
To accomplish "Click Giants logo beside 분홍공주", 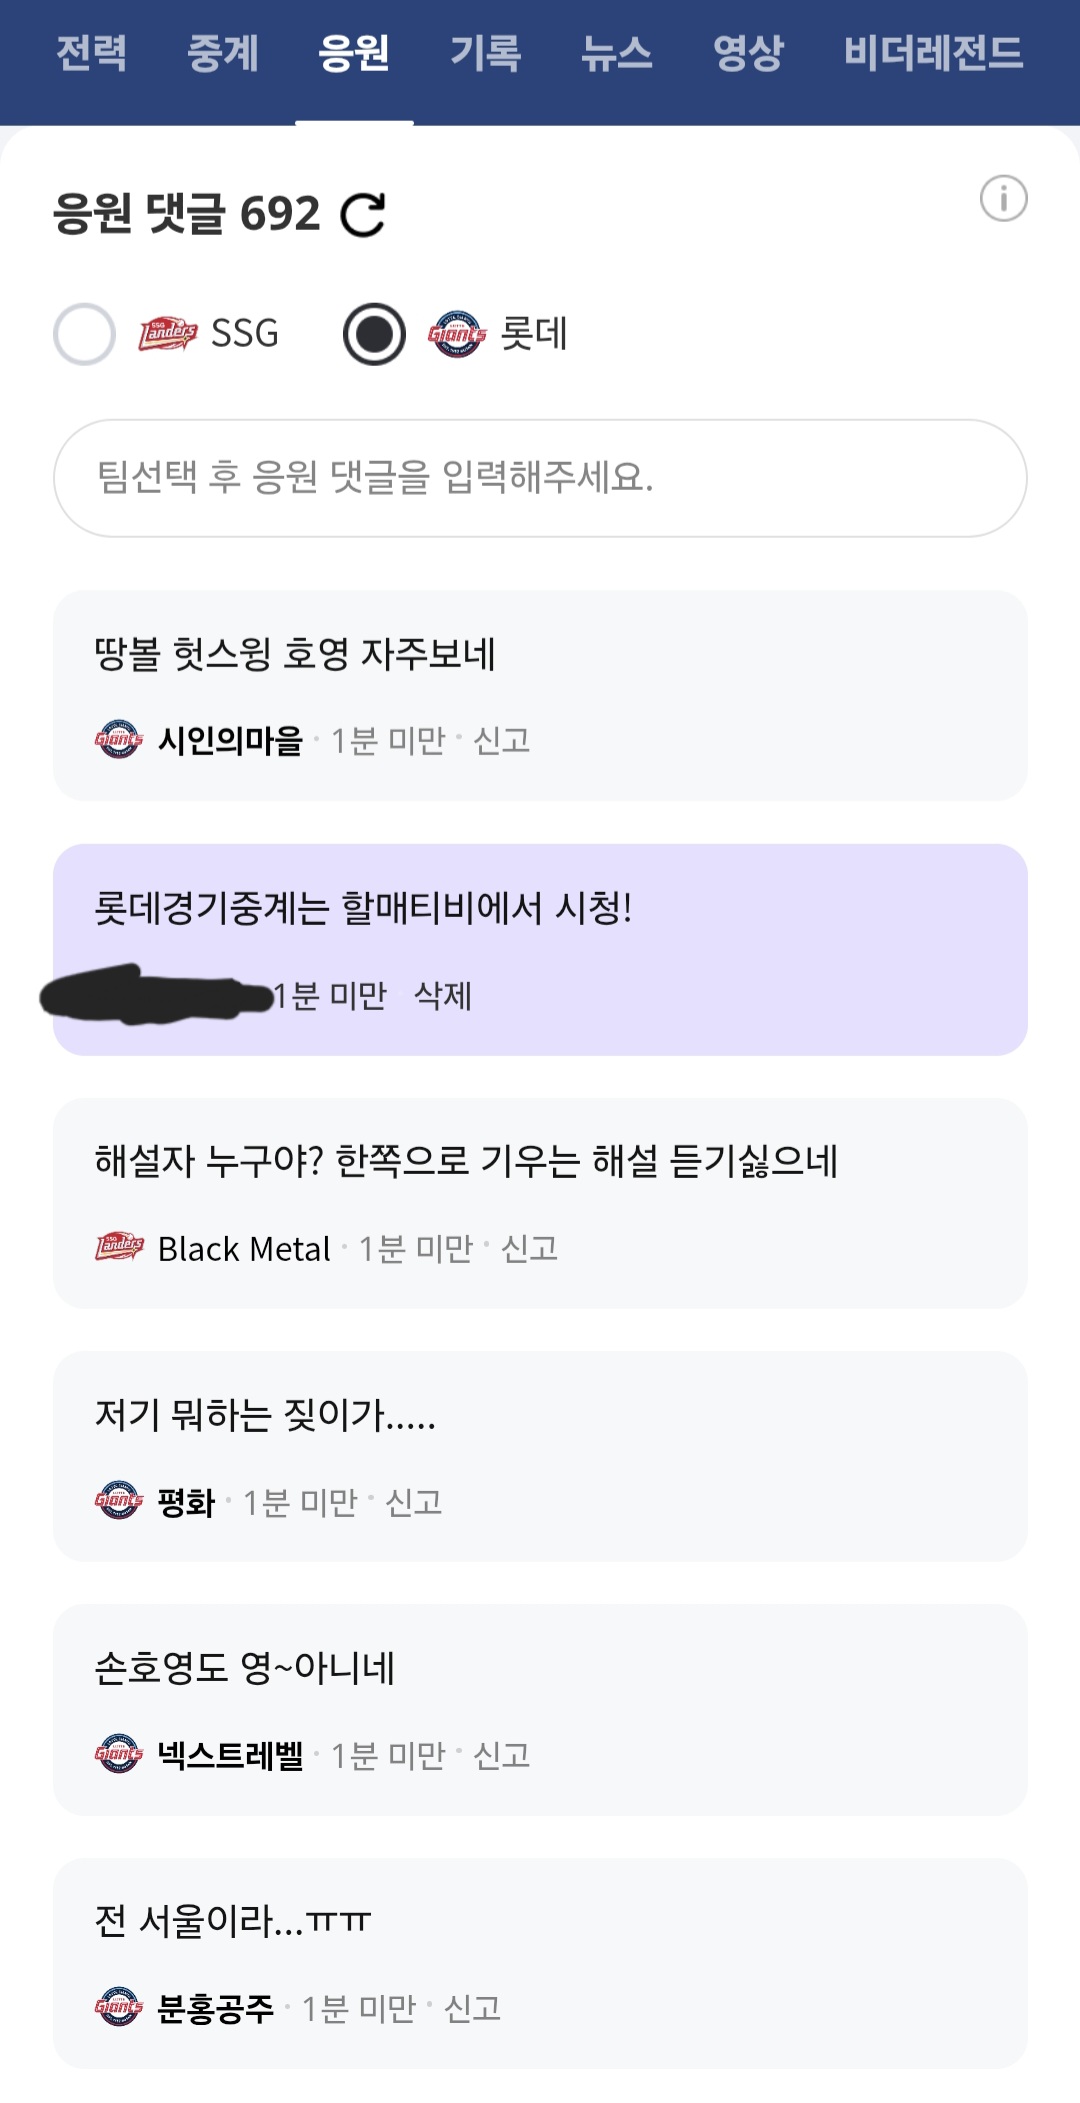I will pos(119,2007).
